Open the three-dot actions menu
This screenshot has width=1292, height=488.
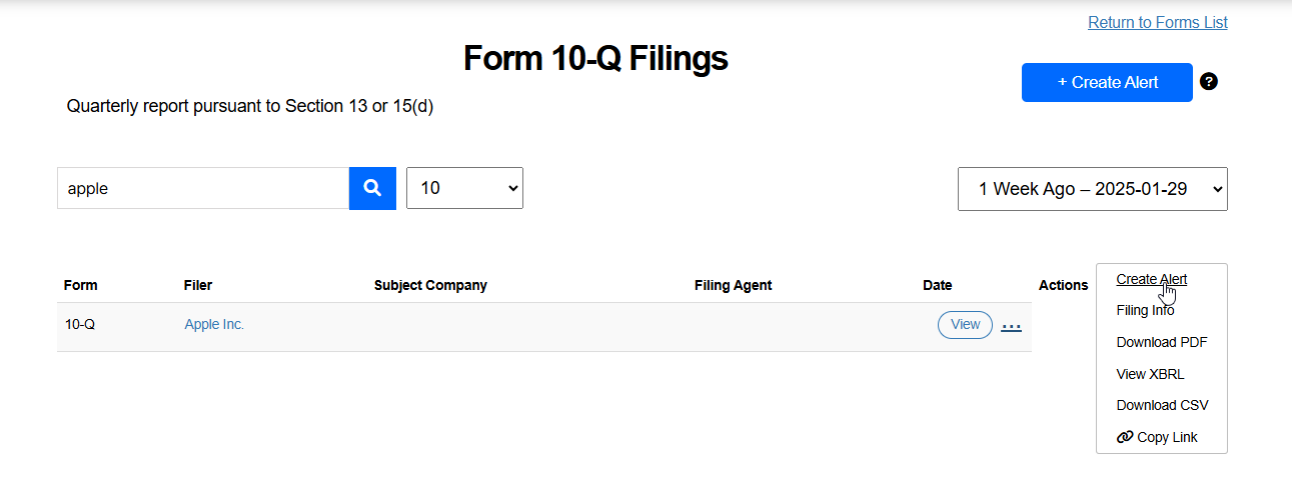[x=1011, y=326]
